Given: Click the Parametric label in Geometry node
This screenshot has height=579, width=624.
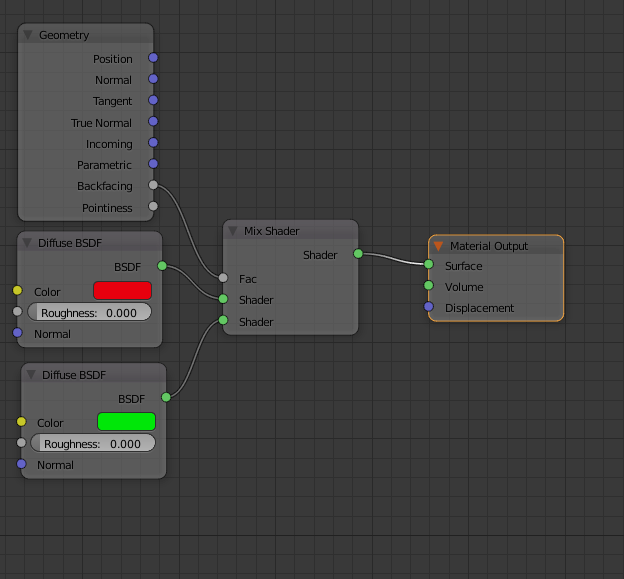Looking at the screenshot, I should 104,165.
